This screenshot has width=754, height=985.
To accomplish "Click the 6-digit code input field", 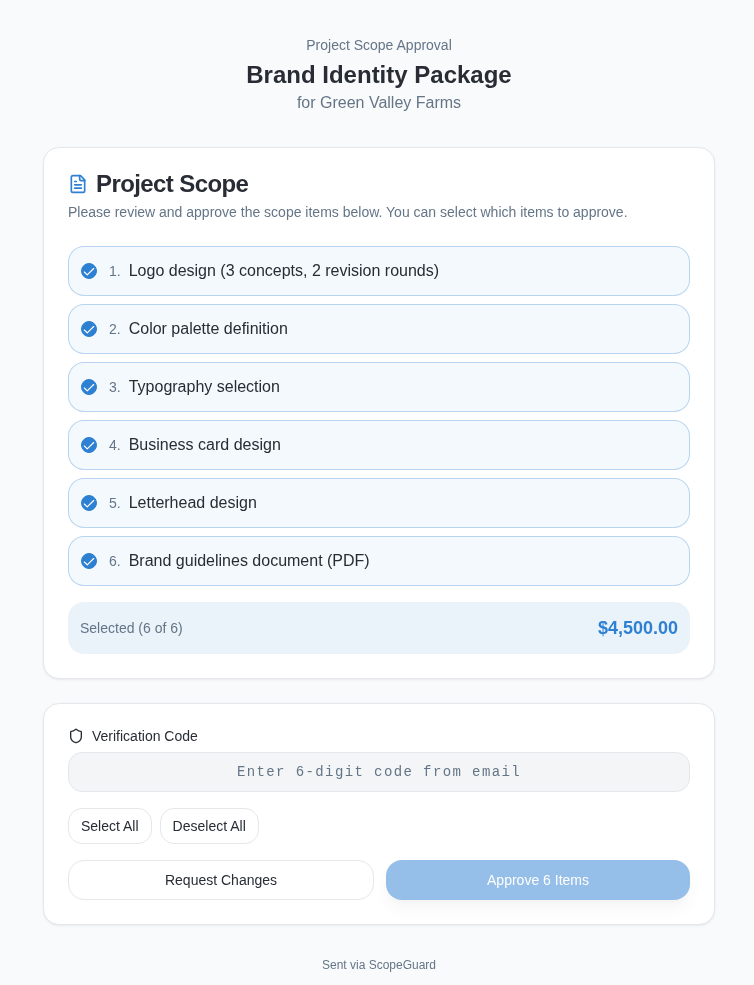I will [x=378, y=772].
